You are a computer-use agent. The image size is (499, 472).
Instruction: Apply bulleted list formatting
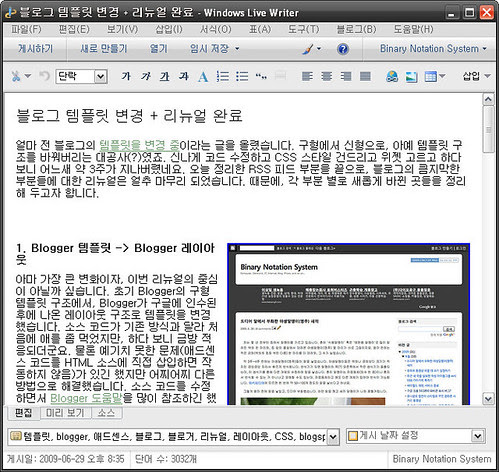pyautogui.click(x=242, y=76)
